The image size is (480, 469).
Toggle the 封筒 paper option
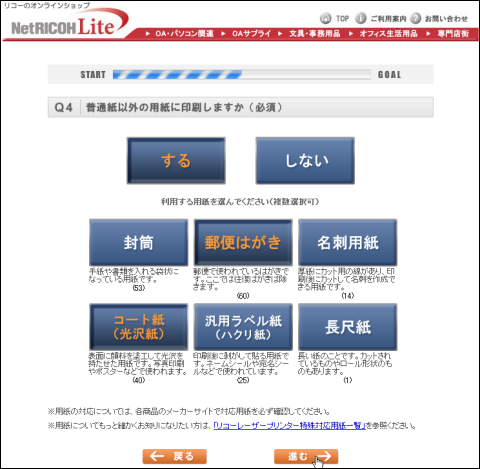[139, 242]
